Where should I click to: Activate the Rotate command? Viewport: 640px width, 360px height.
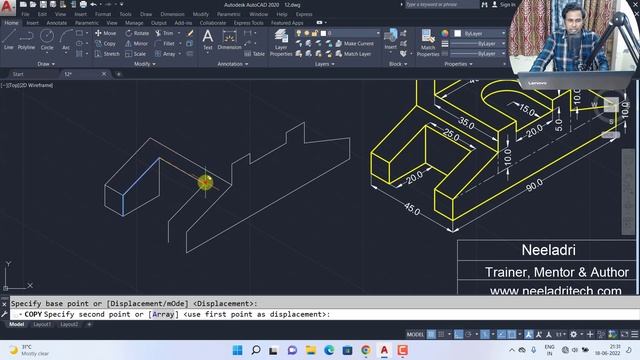point(137,33)
